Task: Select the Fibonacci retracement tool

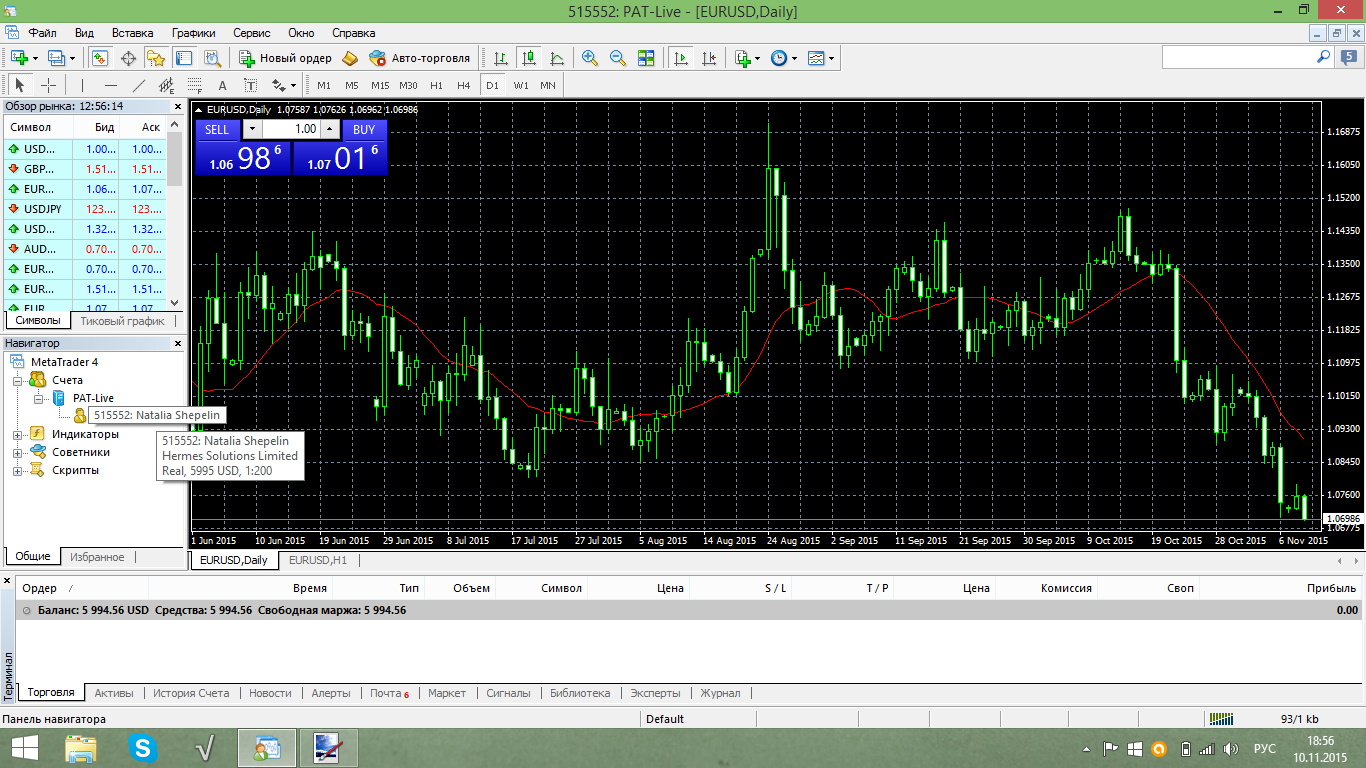Action: (195, 85)
